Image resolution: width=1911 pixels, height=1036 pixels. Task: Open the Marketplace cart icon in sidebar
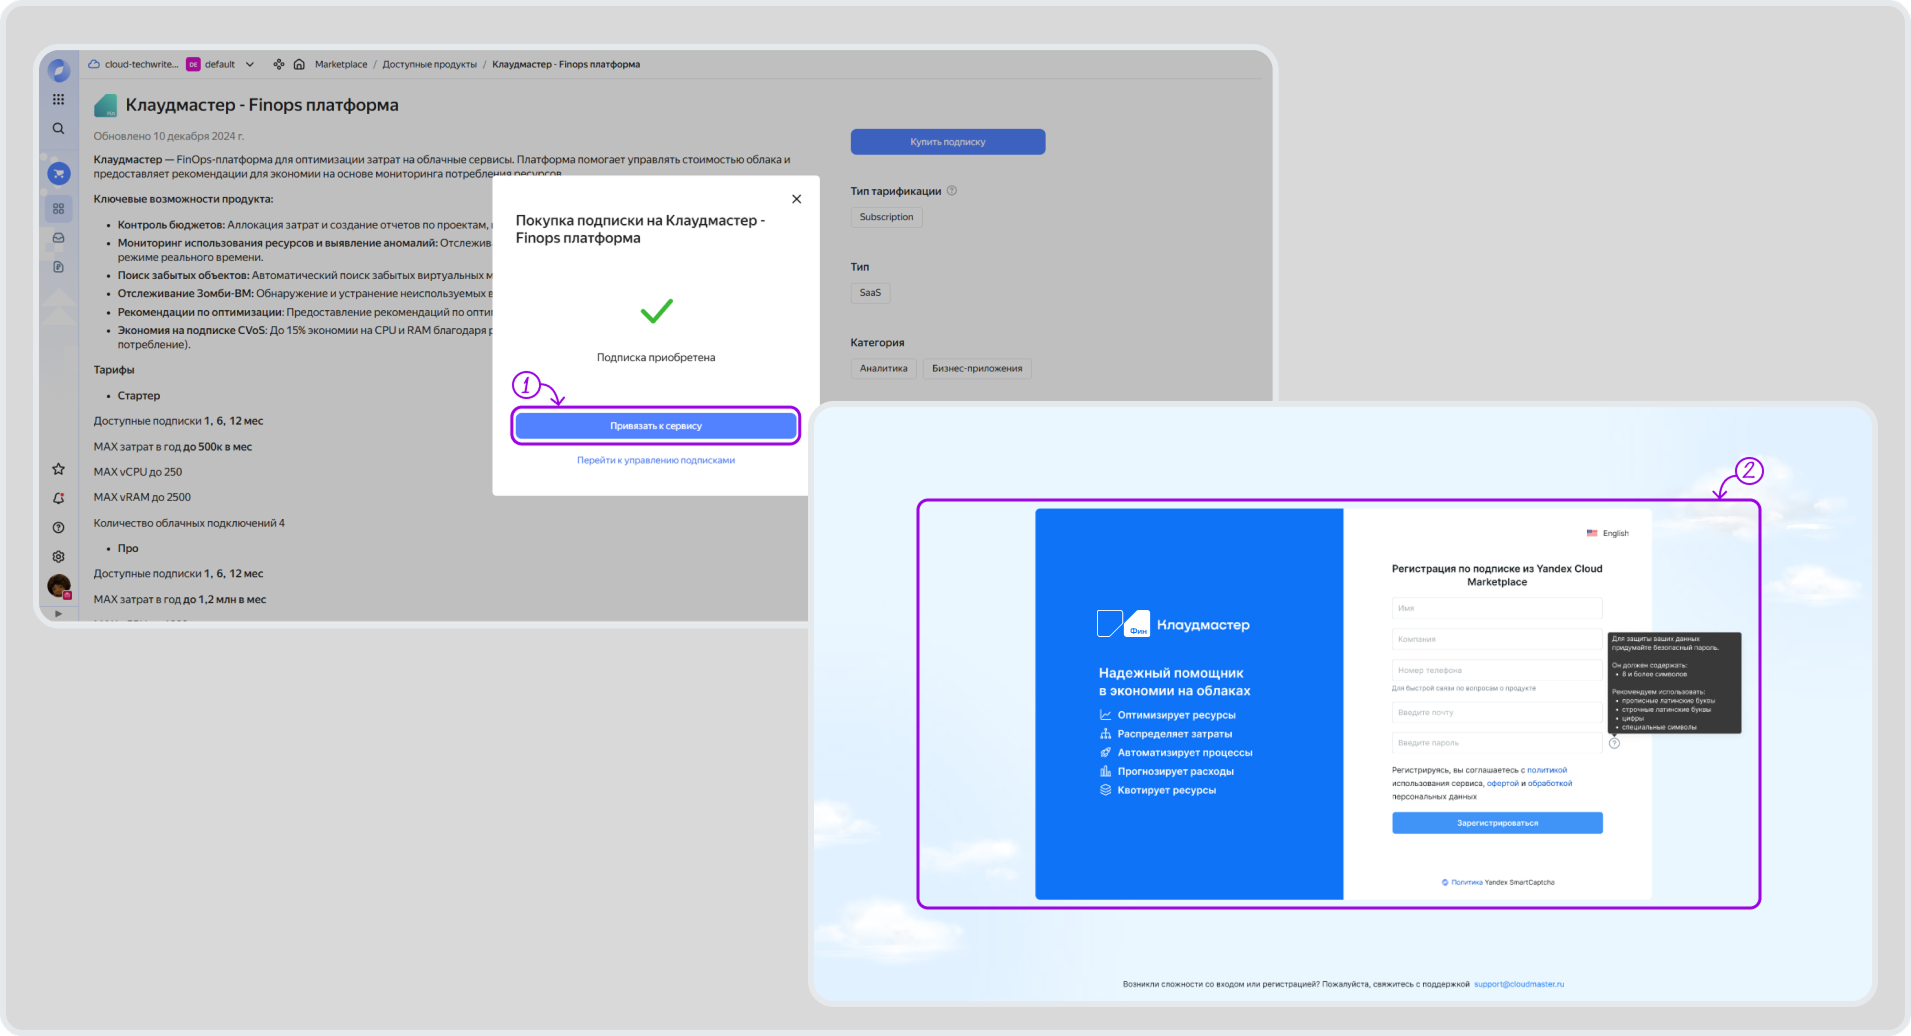[59, 174]
